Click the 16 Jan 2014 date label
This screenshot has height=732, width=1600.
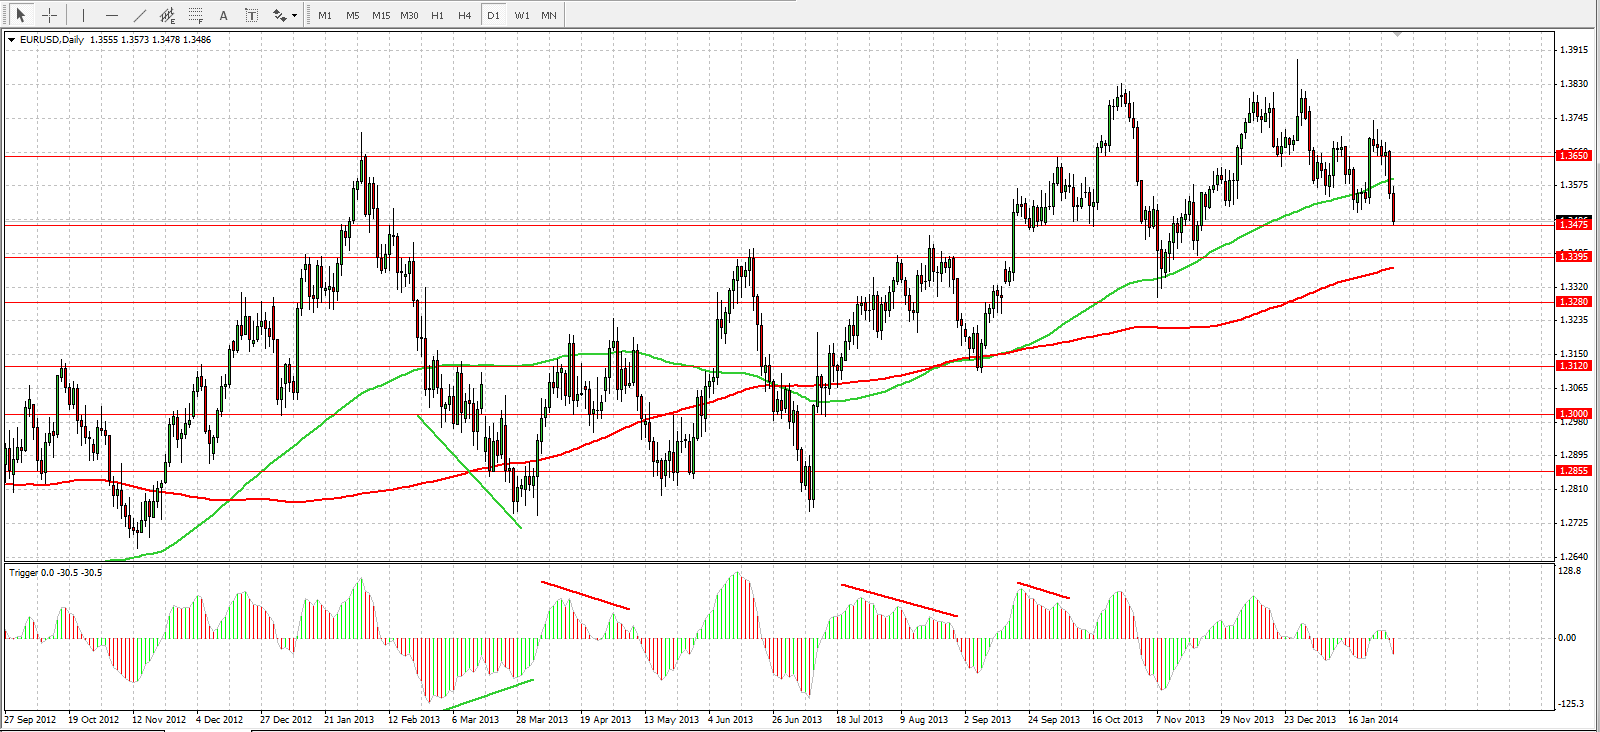[1373, 720]
